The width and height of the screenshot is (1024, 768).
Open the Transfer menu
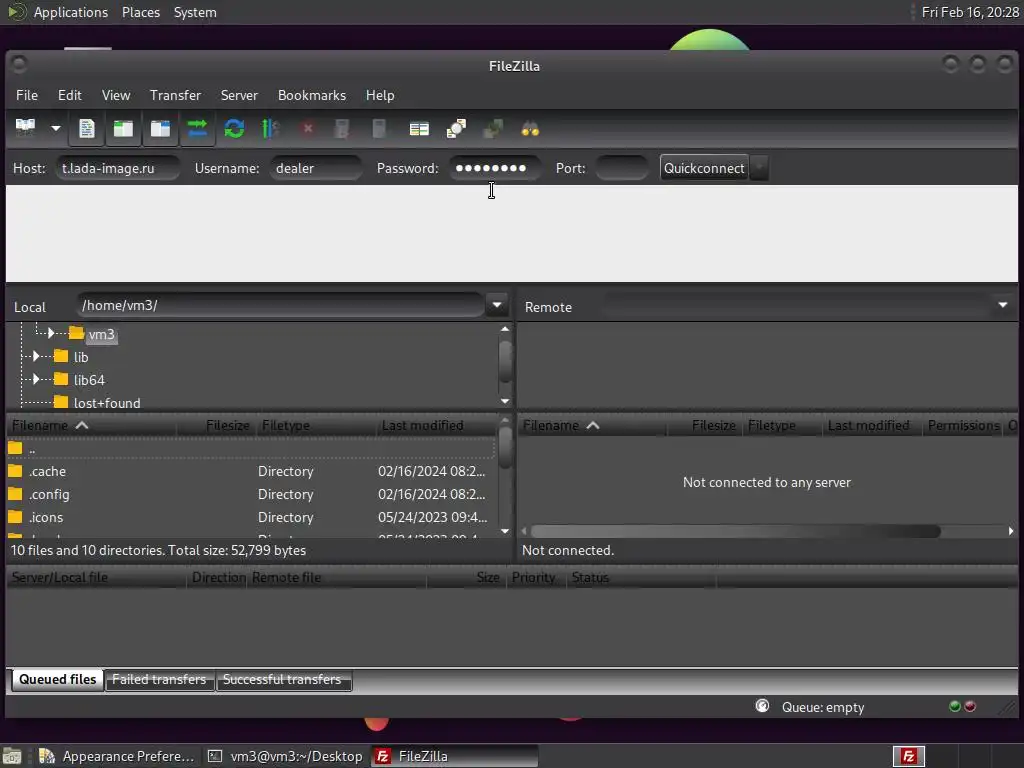click(175, 95)
